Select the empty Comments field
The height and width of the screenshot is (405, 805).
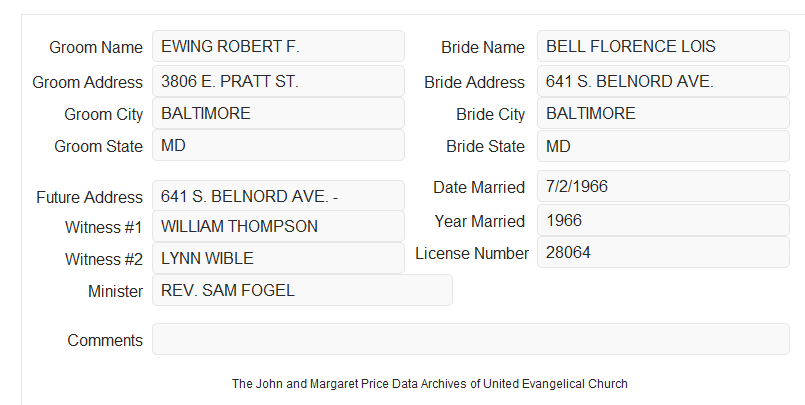[471, 339]
